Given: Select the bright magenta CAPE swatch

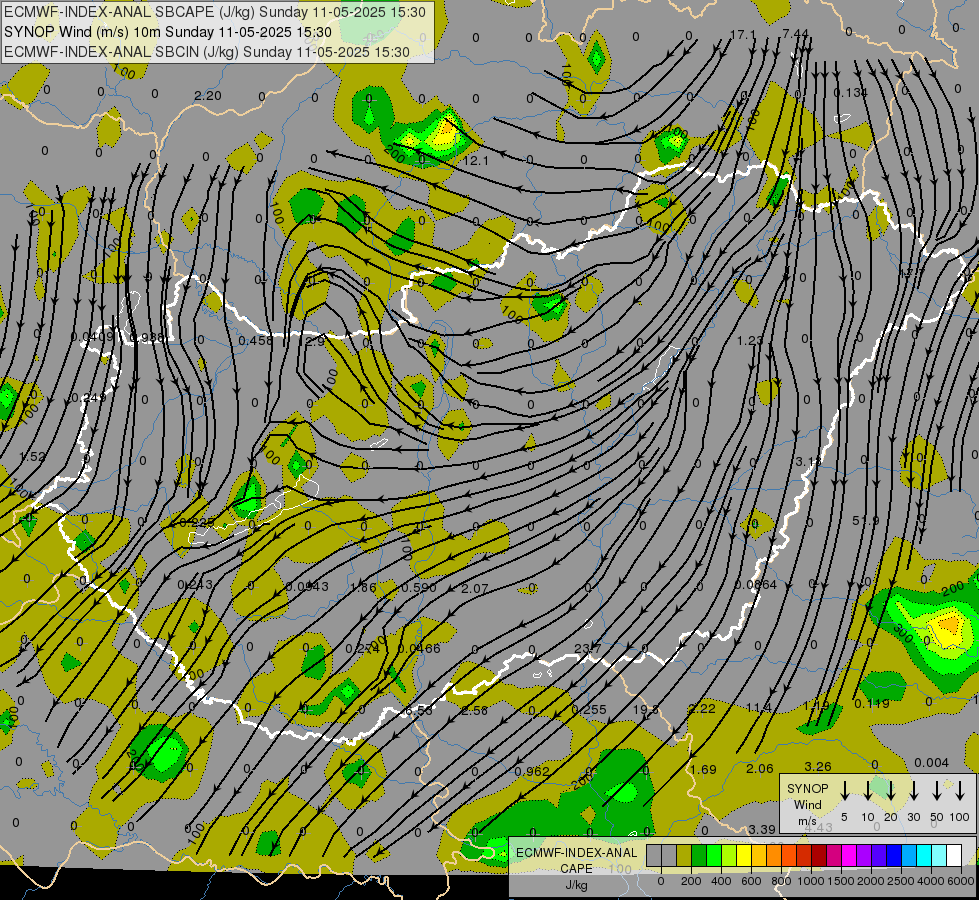Looking at the screenshot, I should tap(849, 856).
